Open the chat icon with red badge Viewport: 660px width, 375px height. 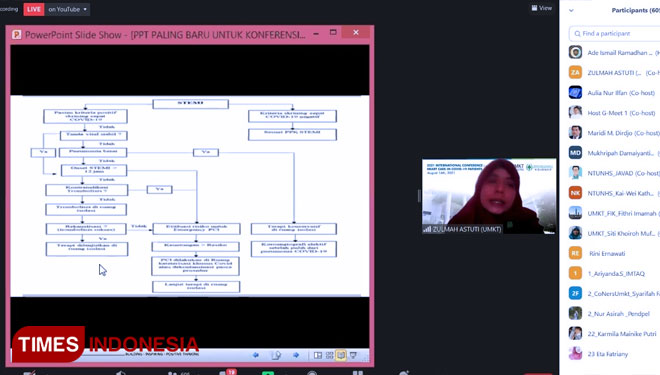point(228,372)
